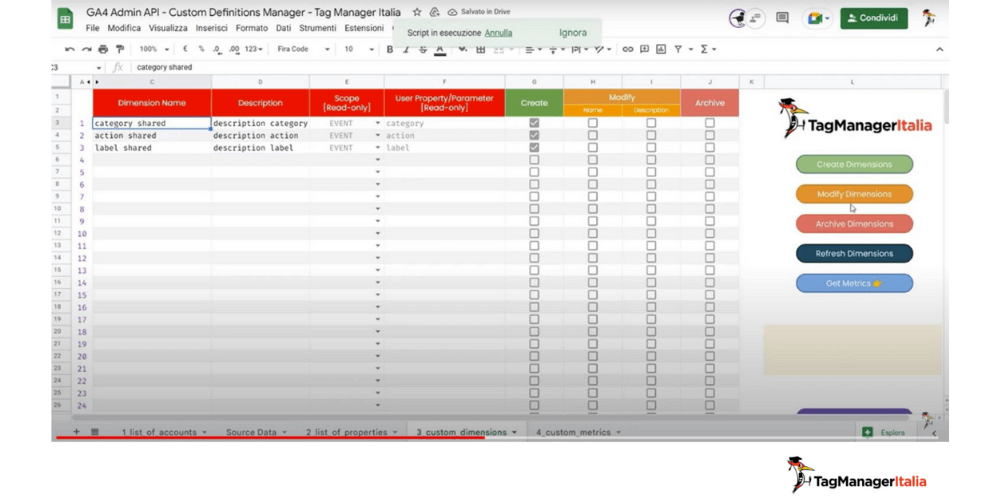Viewport: 1000px width, 500px height.
Task: Format as currency with euro icon
Action: 185,49
